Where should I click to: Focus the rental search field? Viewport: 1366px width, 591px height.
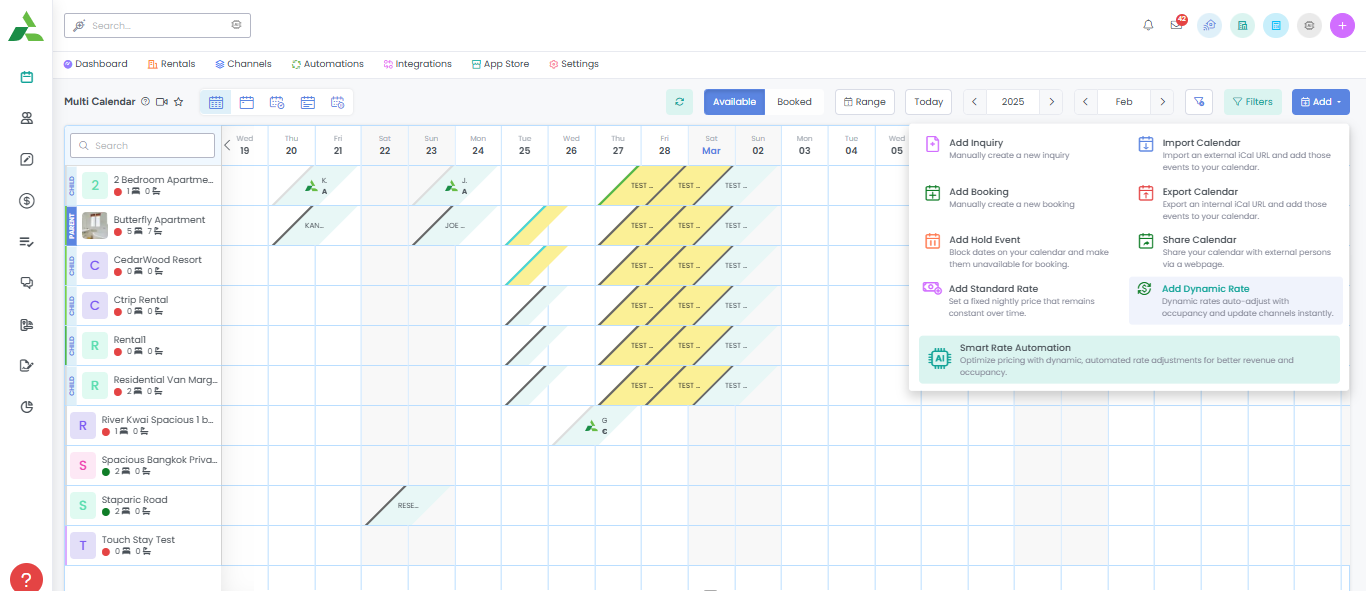[142, 145]
